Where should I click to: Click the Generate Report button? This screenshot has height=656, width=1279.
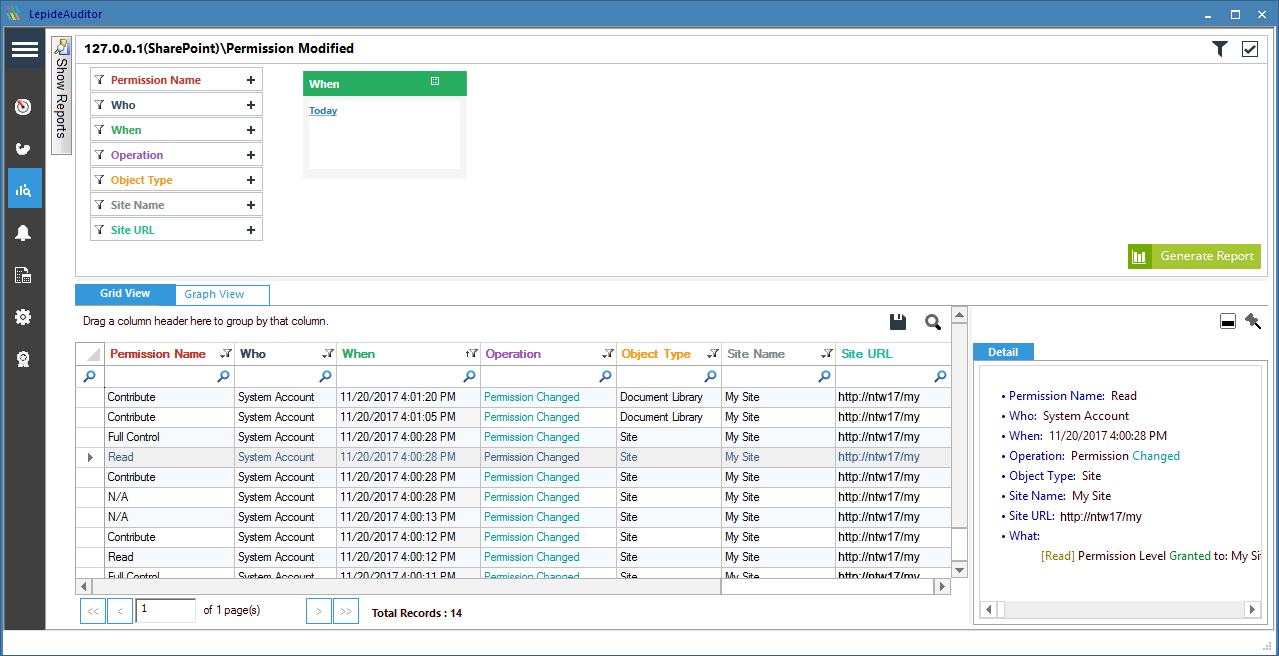click(x=1194, y=256)
